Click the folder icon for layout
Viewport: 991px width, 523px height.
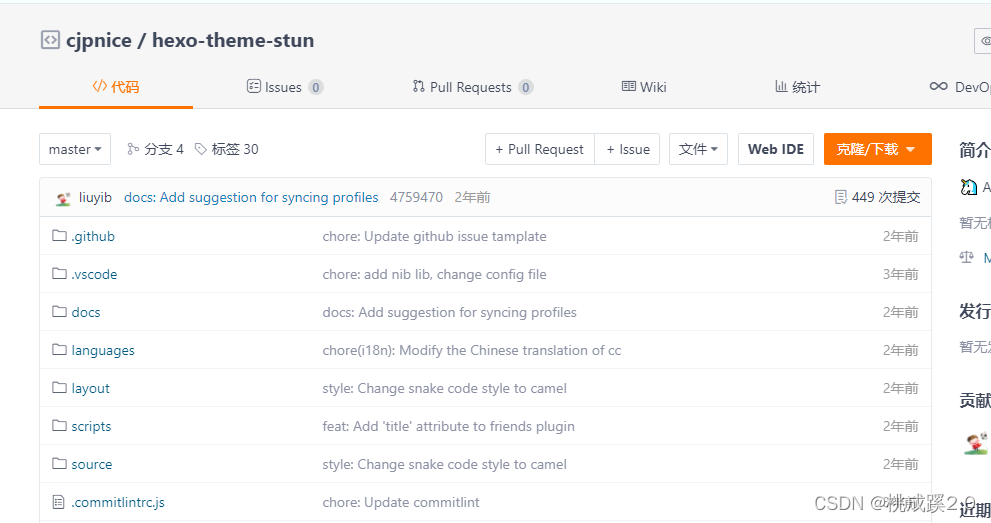[x=59, y=387]
